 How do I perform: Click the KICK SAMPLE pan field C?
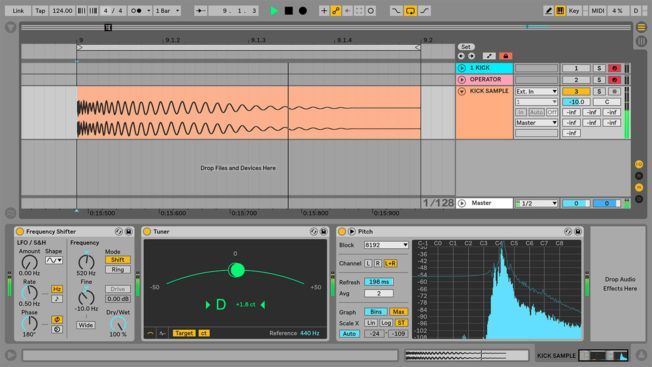click(x=607, y=102)
